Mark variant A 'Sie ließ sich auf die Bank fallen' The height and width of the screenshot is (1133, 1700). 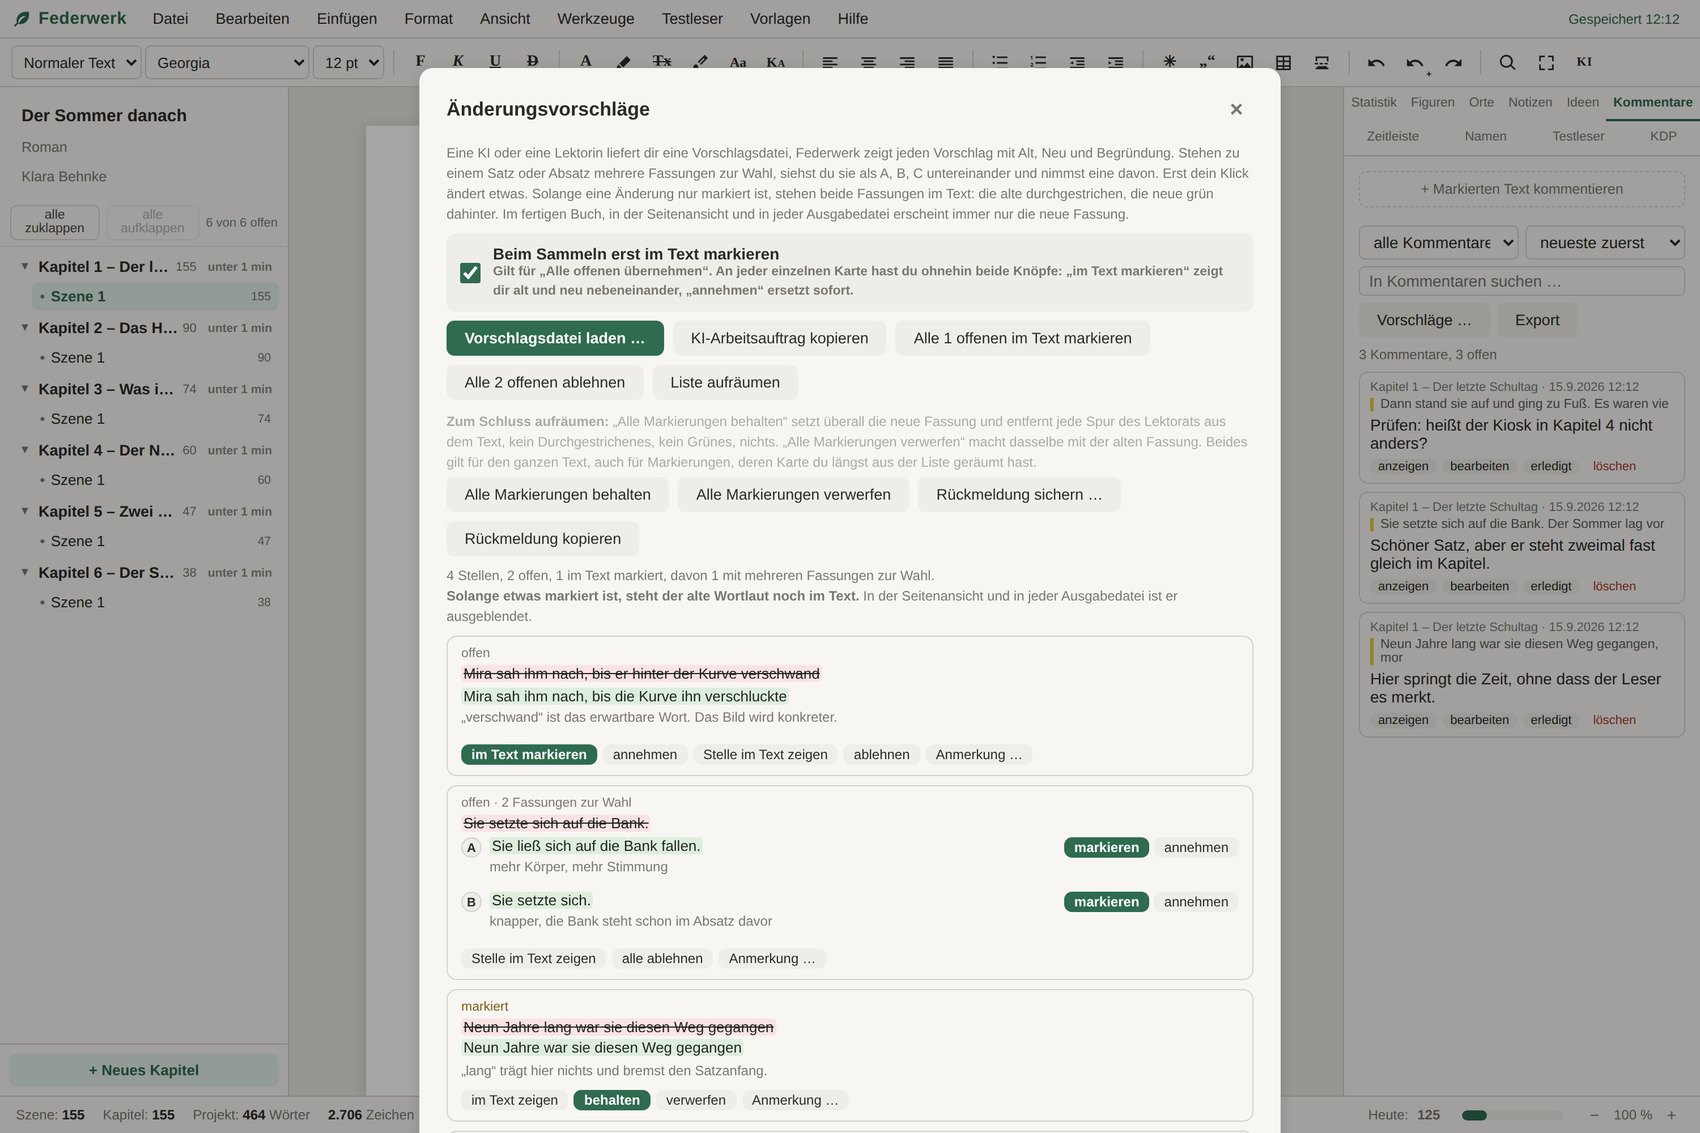[x=1106, y=847]
